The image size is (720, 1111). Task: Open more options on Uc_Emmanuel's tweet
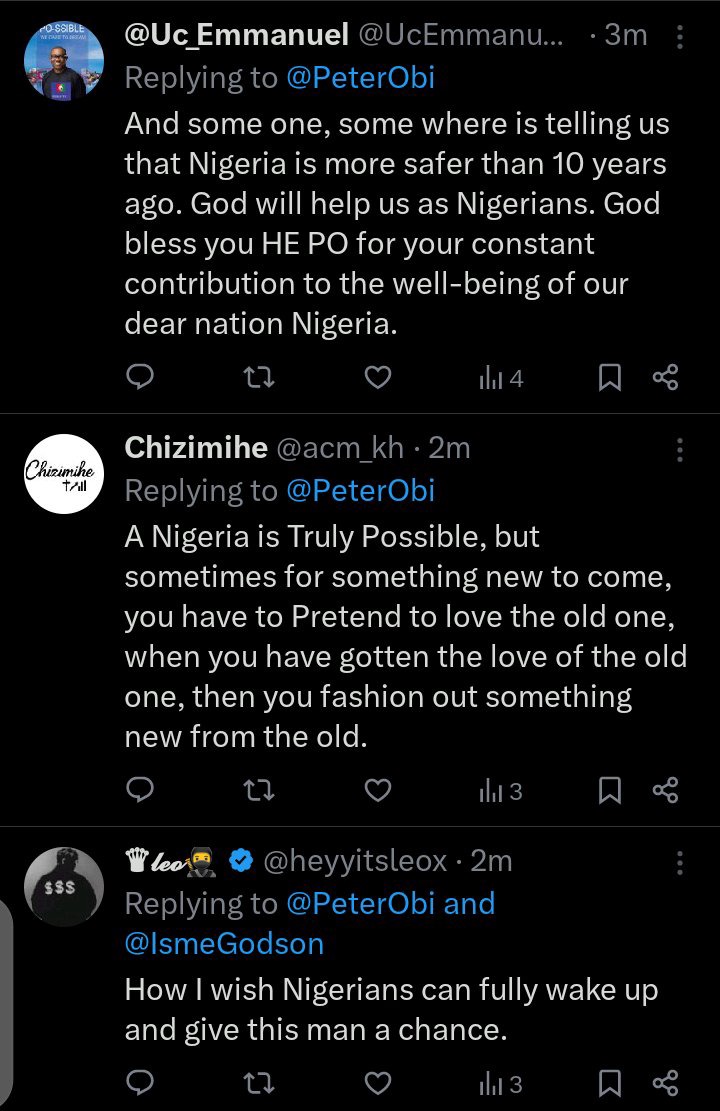680,37
